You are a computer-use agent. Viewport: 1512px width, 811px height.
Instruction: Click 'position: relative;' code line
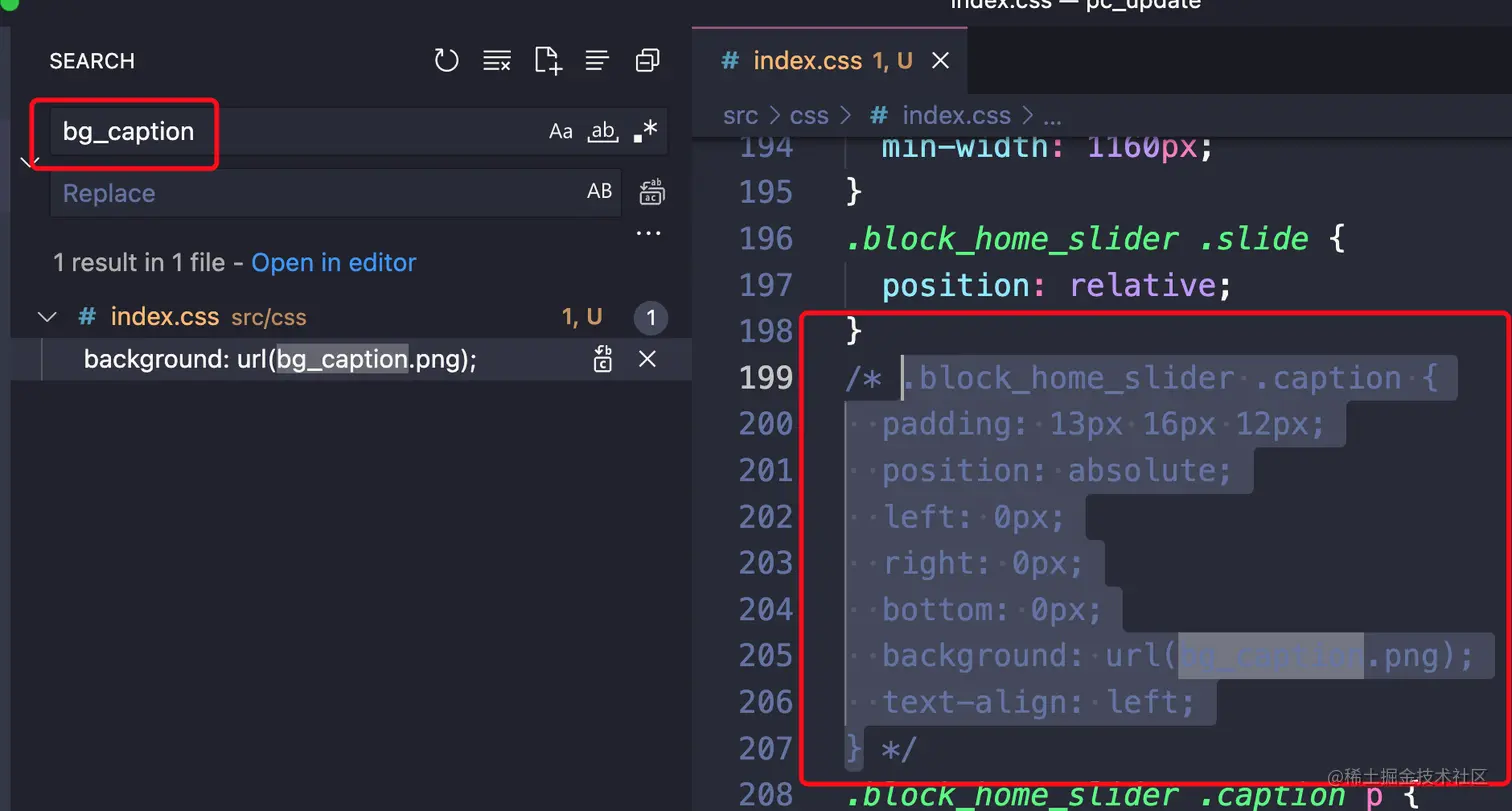click(x=1056, y=286)
